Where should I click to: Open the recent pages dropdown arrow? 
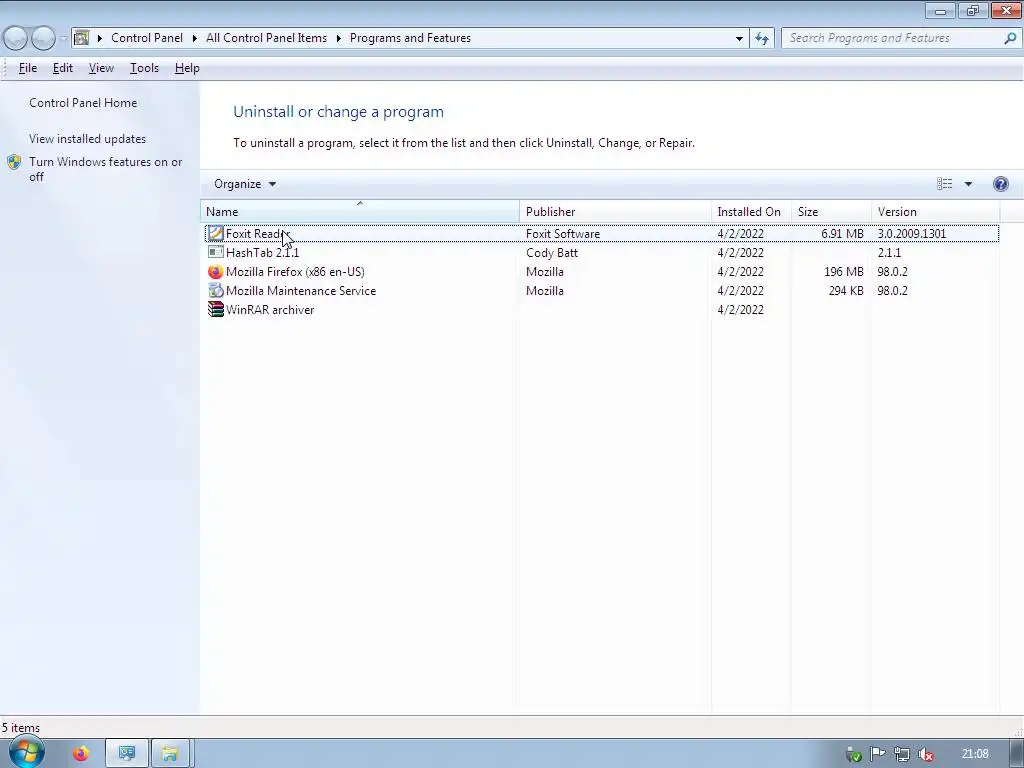pos(64,38)
